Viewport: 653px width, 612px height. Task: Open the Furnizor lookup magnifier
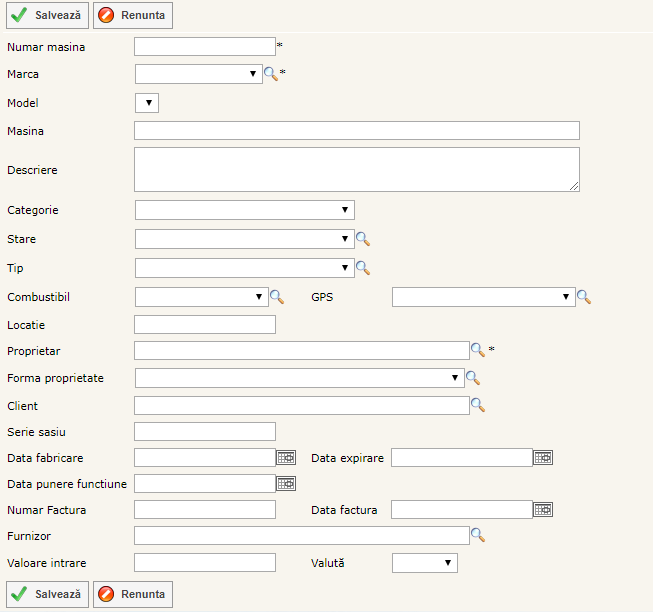(478, 536)
